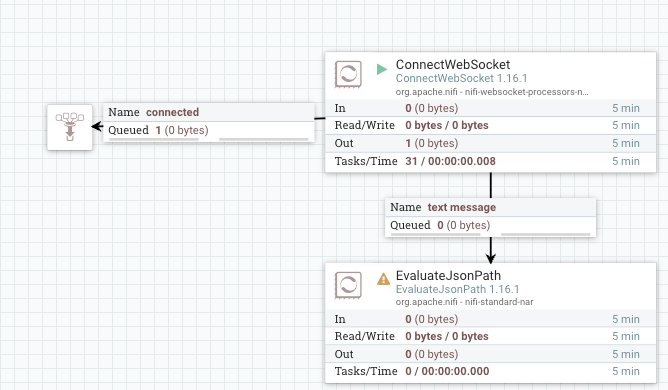This screenshot has width=668, height=390.
Task: Click the right queue bar under connected connection
Action: click(x=264, y=139)
